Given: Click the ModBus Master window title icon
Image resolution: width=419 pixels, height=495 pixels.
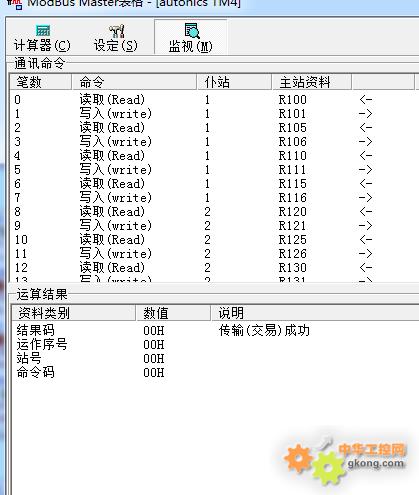Looking at the screenshot, I should click(14, 4).
